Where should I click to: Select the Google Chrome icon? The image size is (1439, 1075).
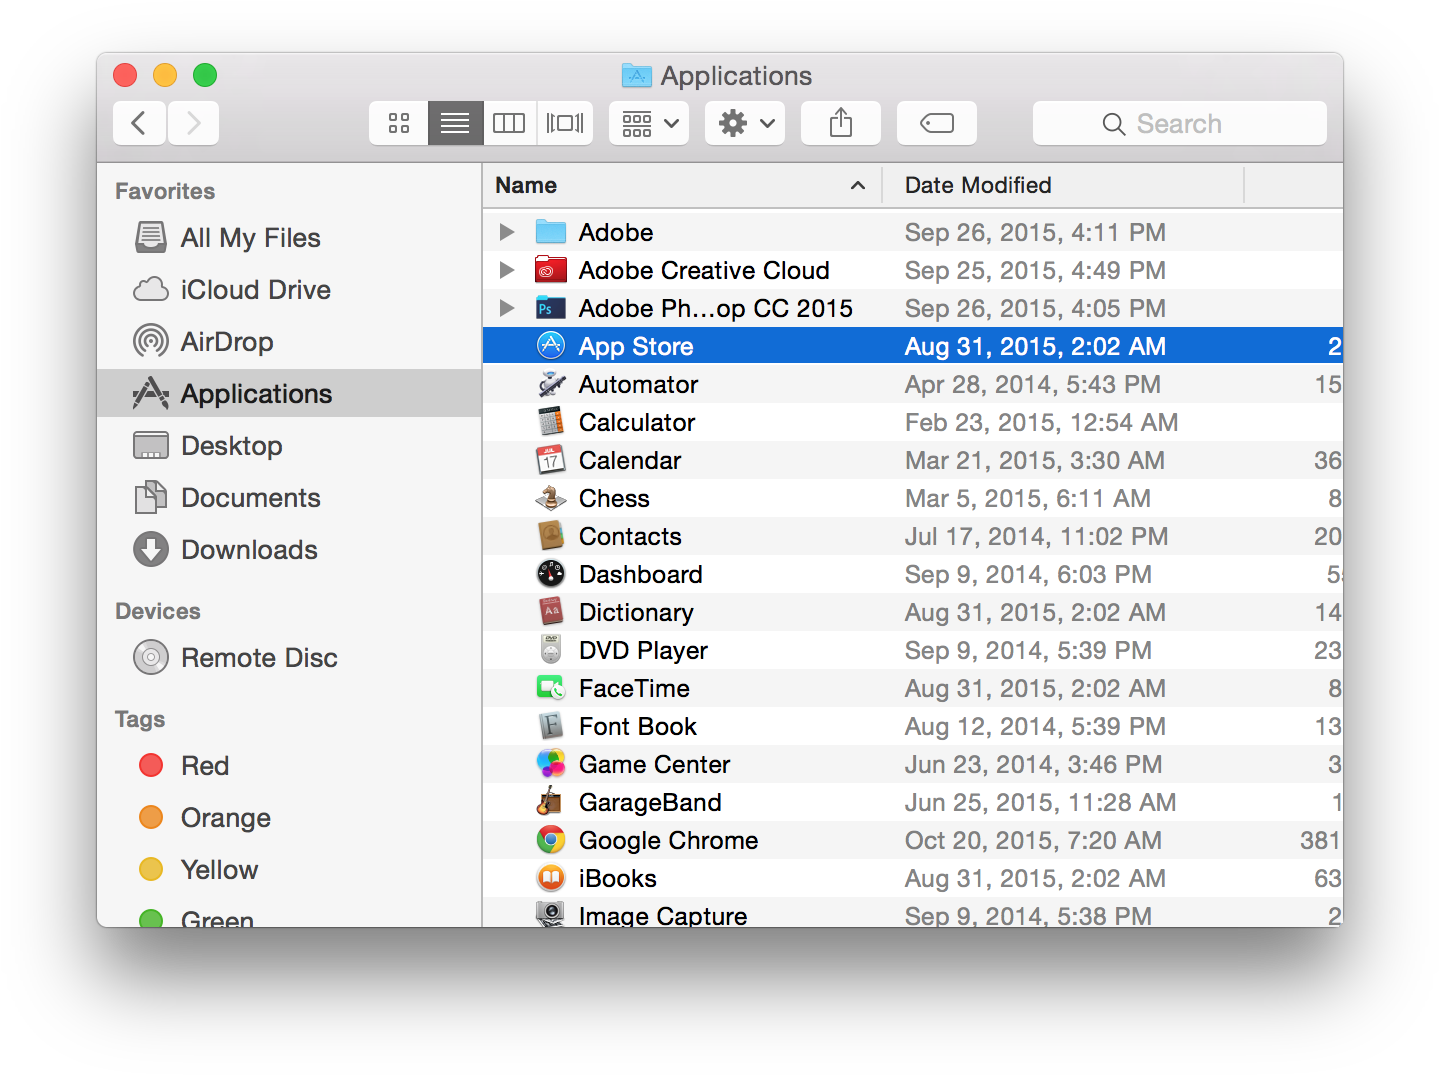[551, 839]
